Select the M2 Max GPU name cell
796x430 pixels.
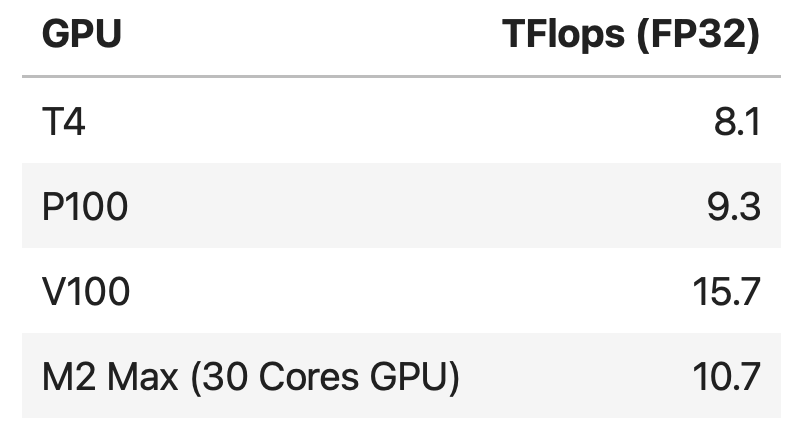coord(250,377)
